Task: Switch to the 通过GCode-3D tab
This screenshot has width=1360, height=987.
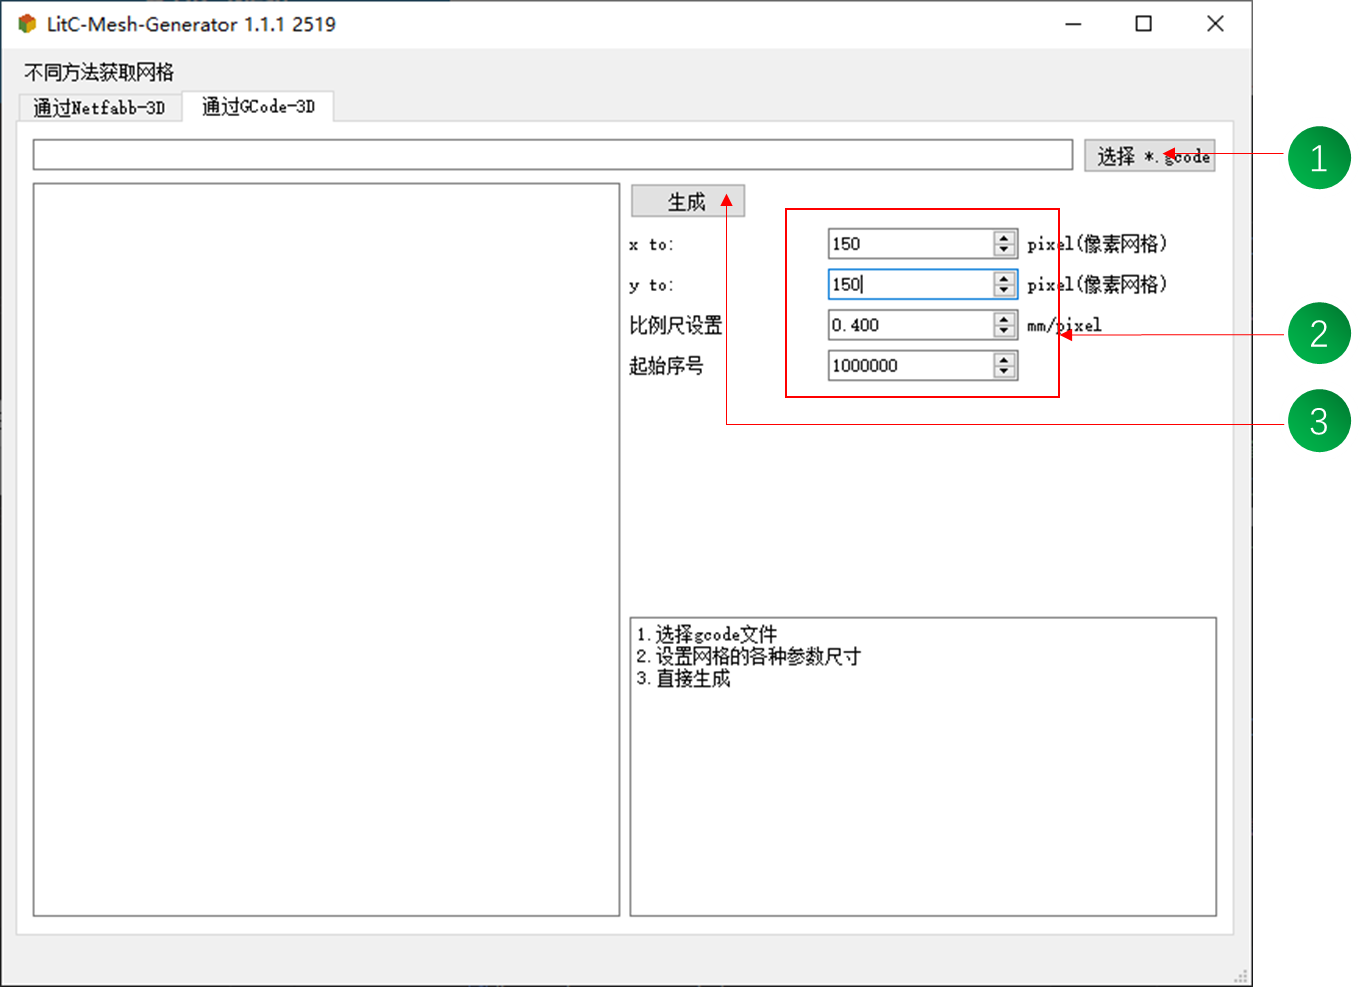Action: coord(259,106)
